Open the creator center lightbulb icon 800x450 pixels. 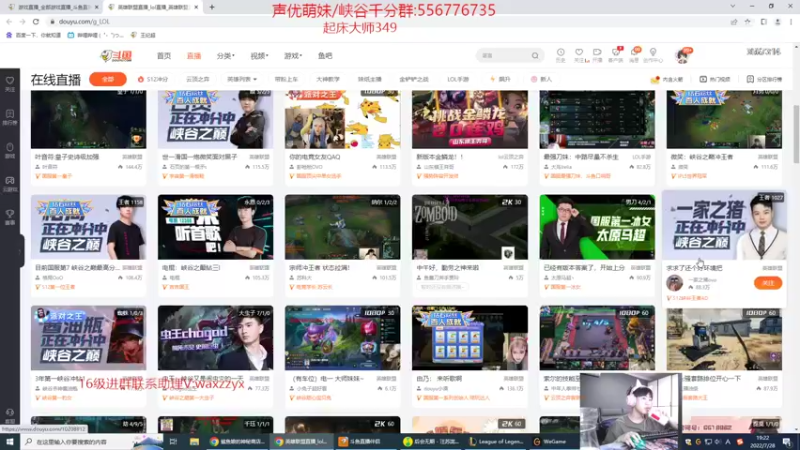click(x=653, y=55)
